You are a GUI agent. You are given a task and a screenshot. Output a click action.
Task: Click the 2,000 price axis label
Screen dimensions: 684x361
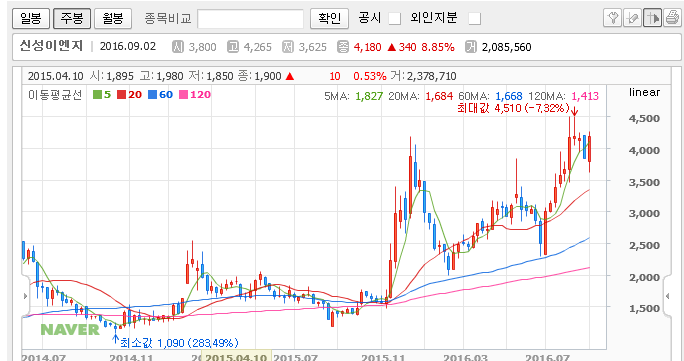pyautogui.click(x=644, y=277)
